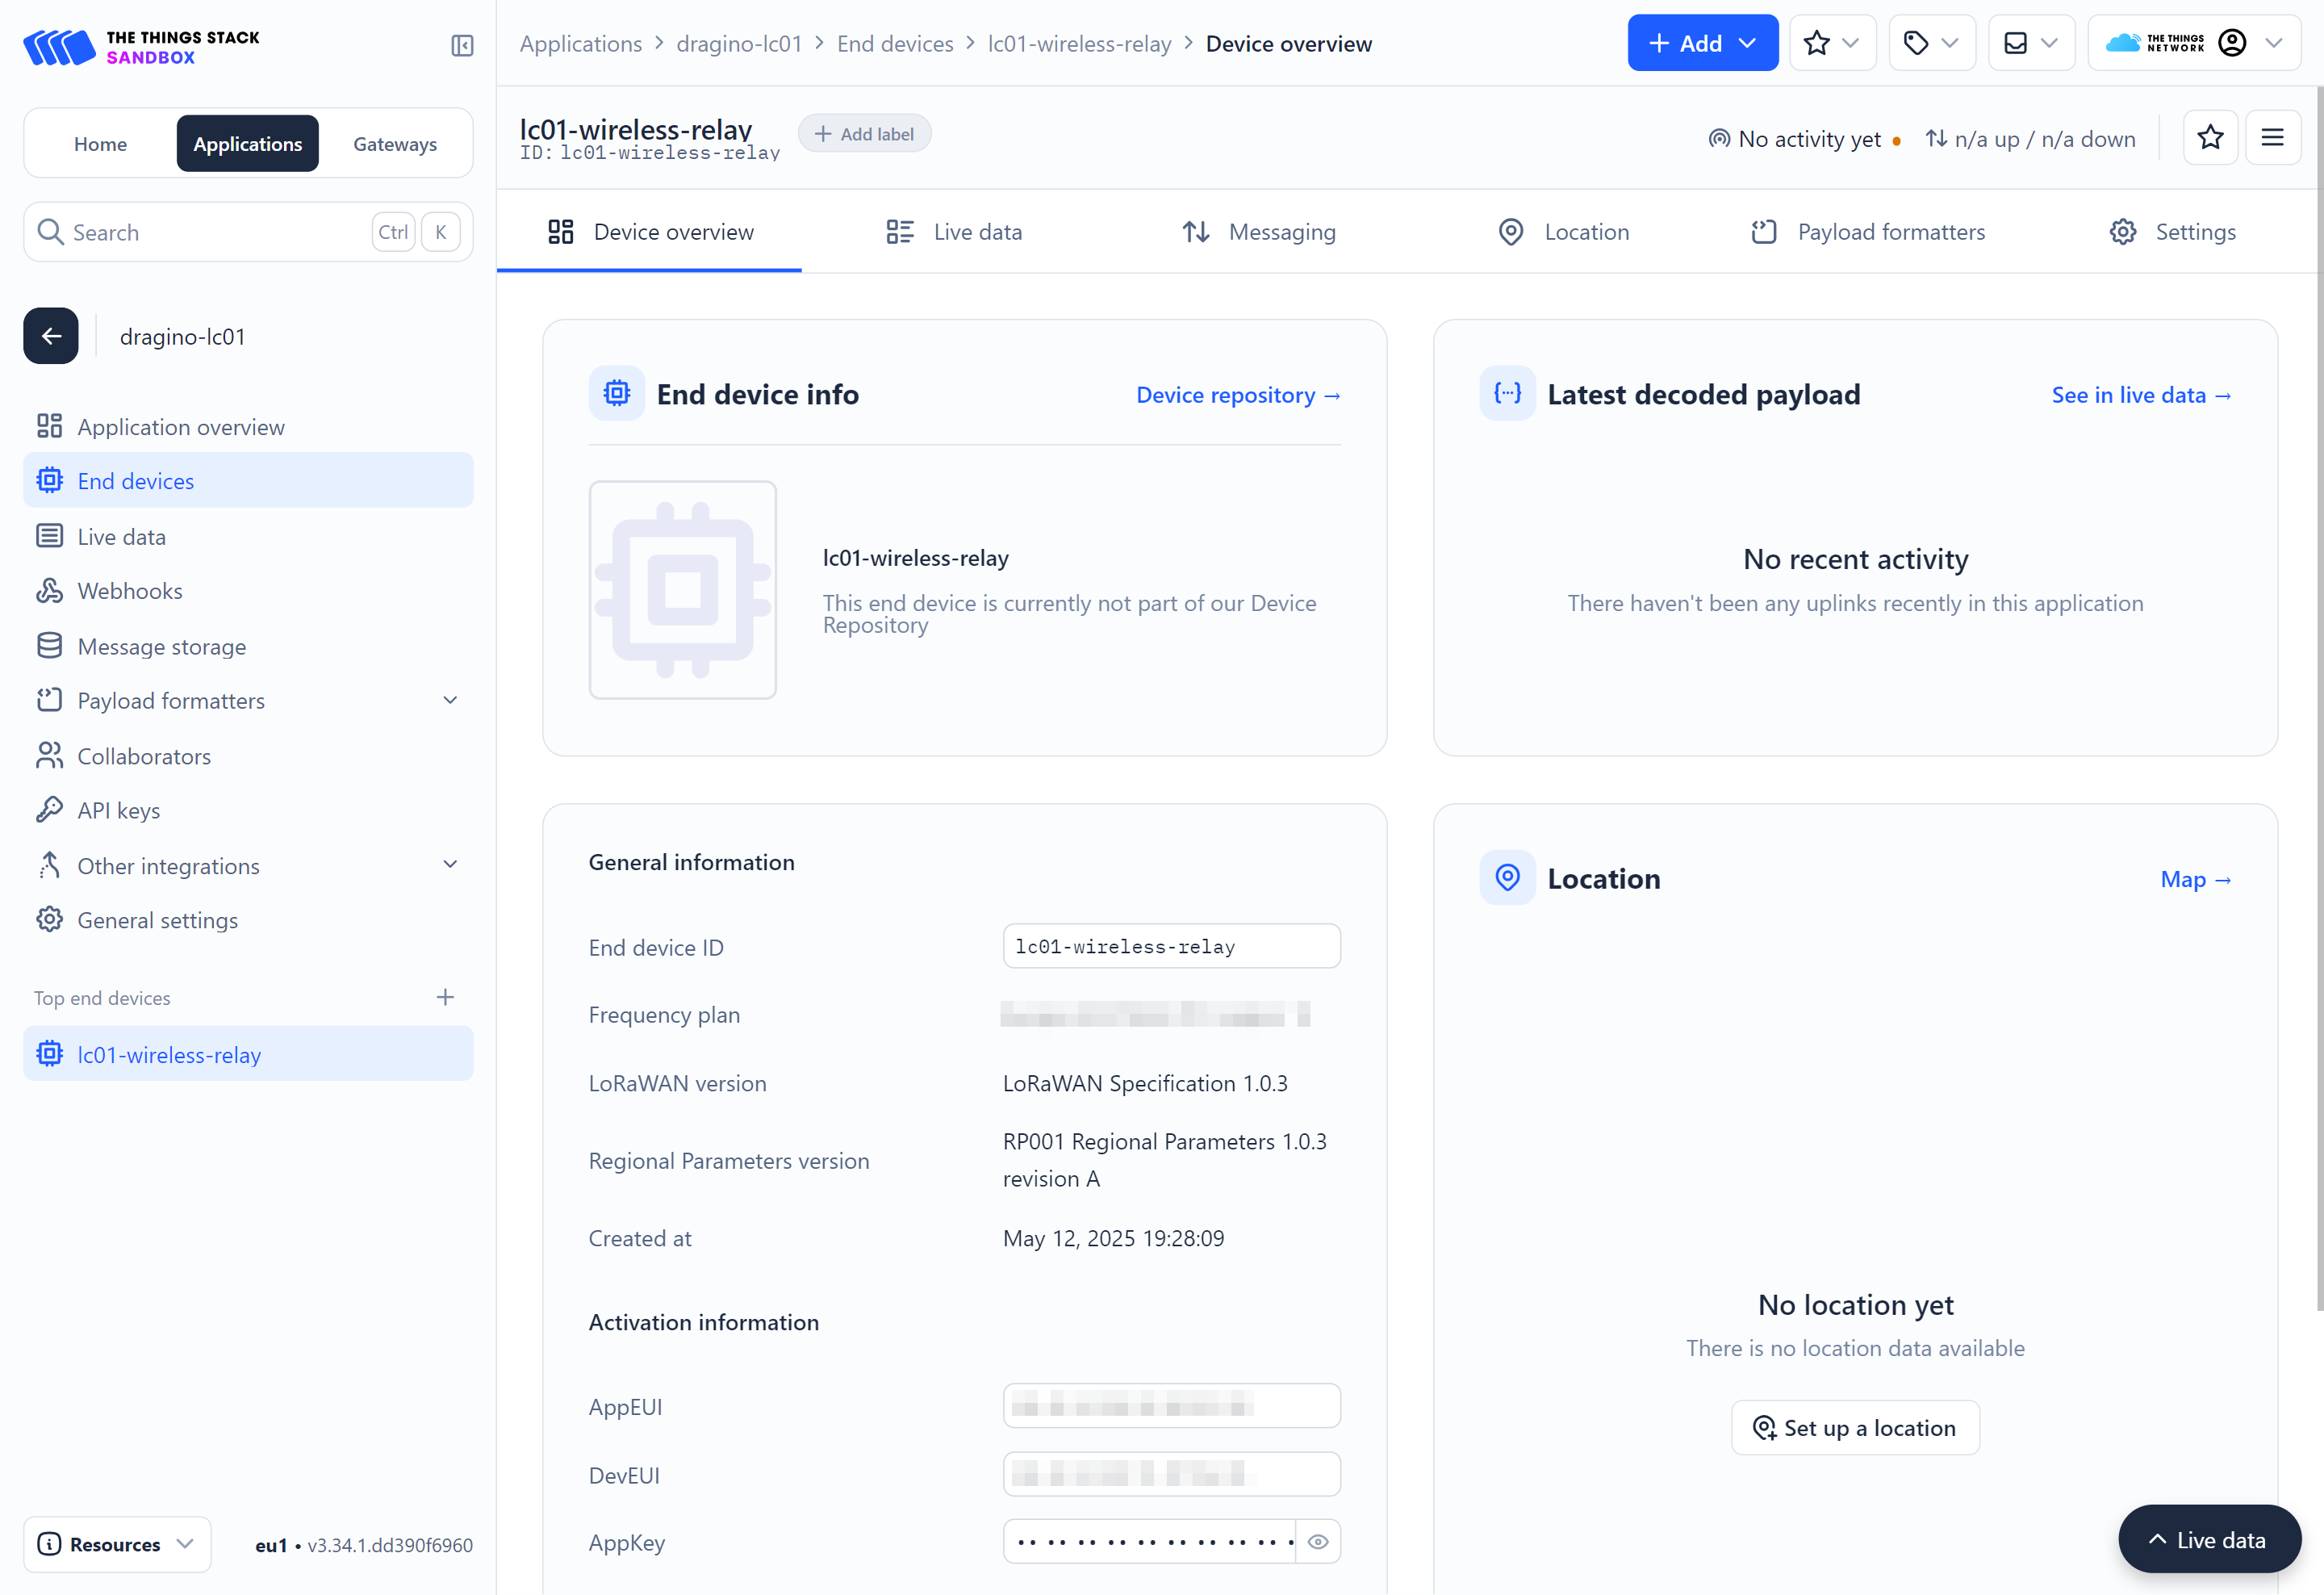Viewport: 2324px width, 1595px height.
Task: Open the Webhooks sidebar item
Action: [130, 591]
